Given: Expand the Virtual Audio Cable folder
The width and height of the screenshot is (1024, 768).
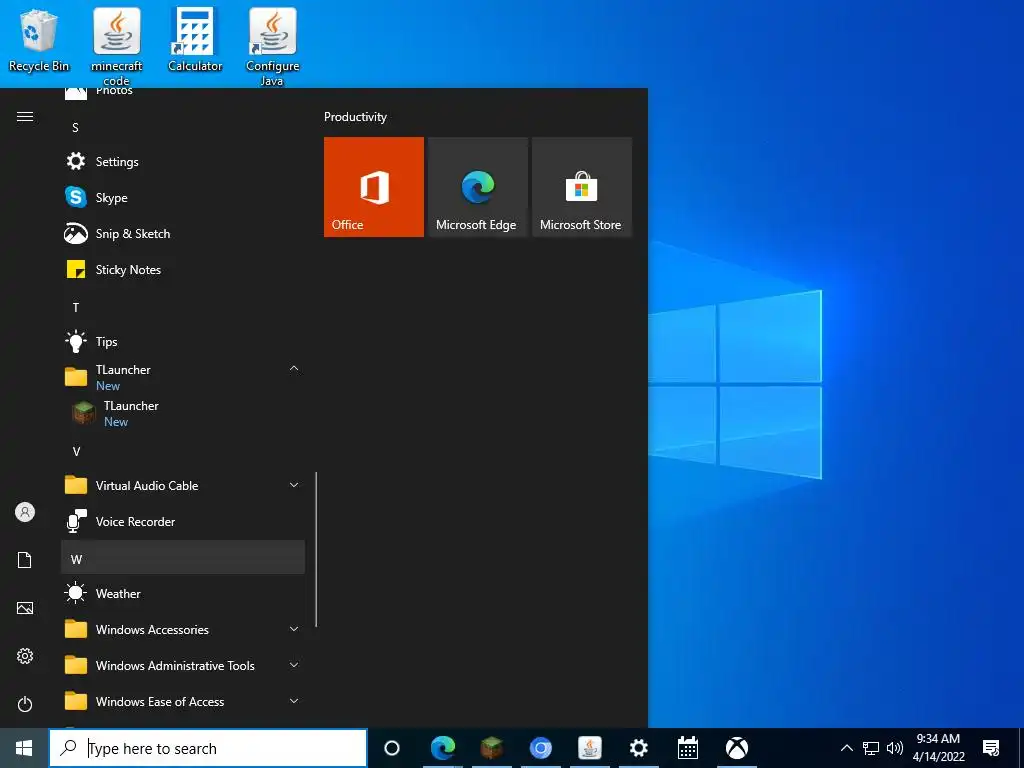Looking at the screenshot, I should [294, 485].
